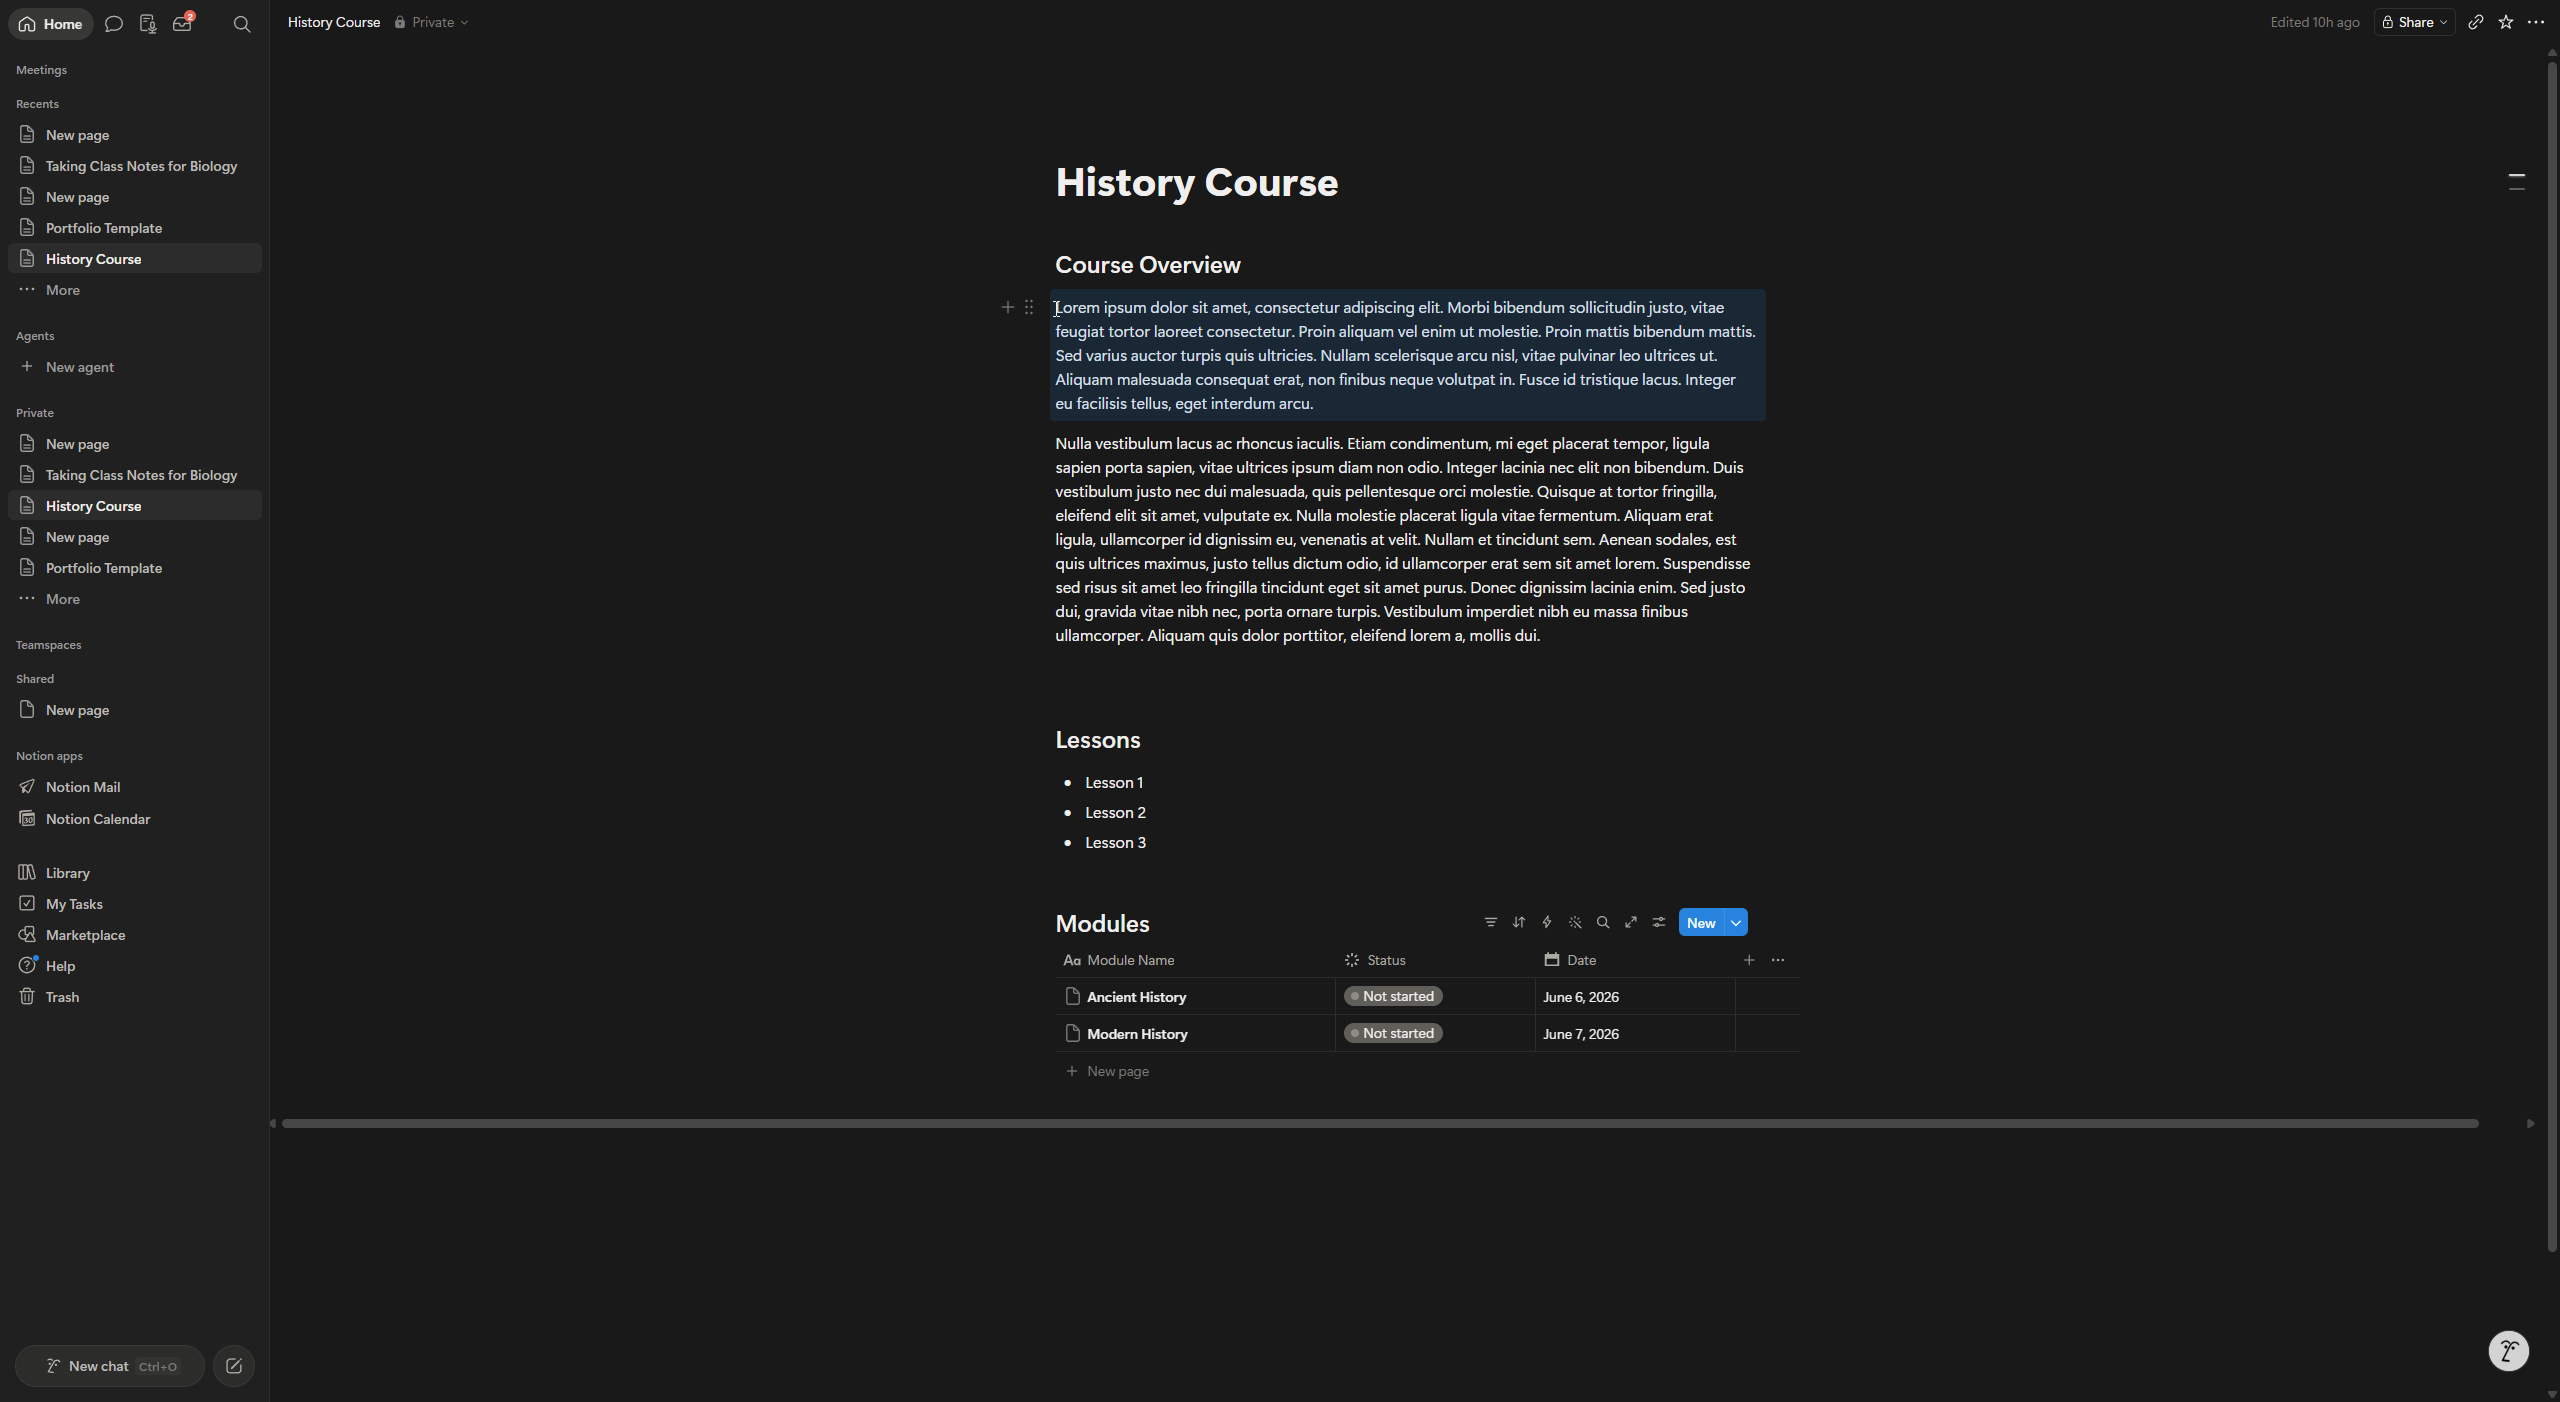Copy page link using the chain icon

click(2476, 22)
